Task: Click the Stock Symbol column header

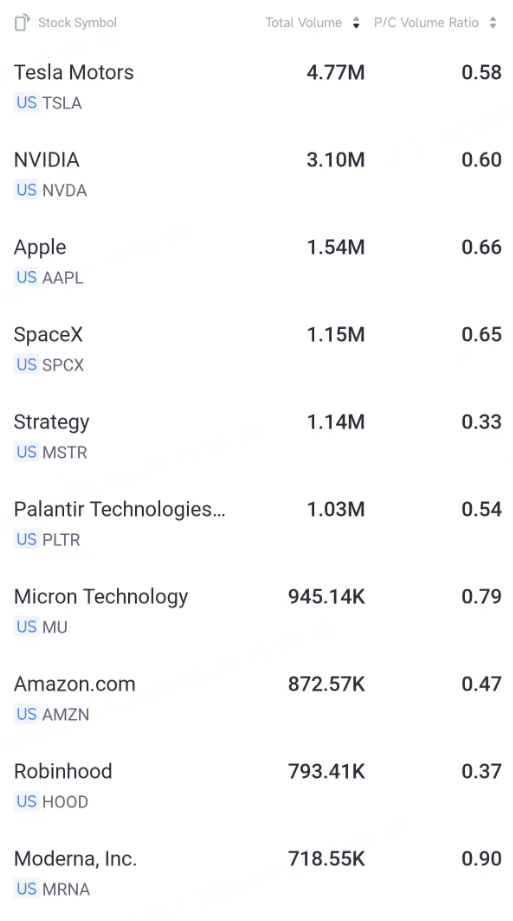Action: tap(78, 23)
